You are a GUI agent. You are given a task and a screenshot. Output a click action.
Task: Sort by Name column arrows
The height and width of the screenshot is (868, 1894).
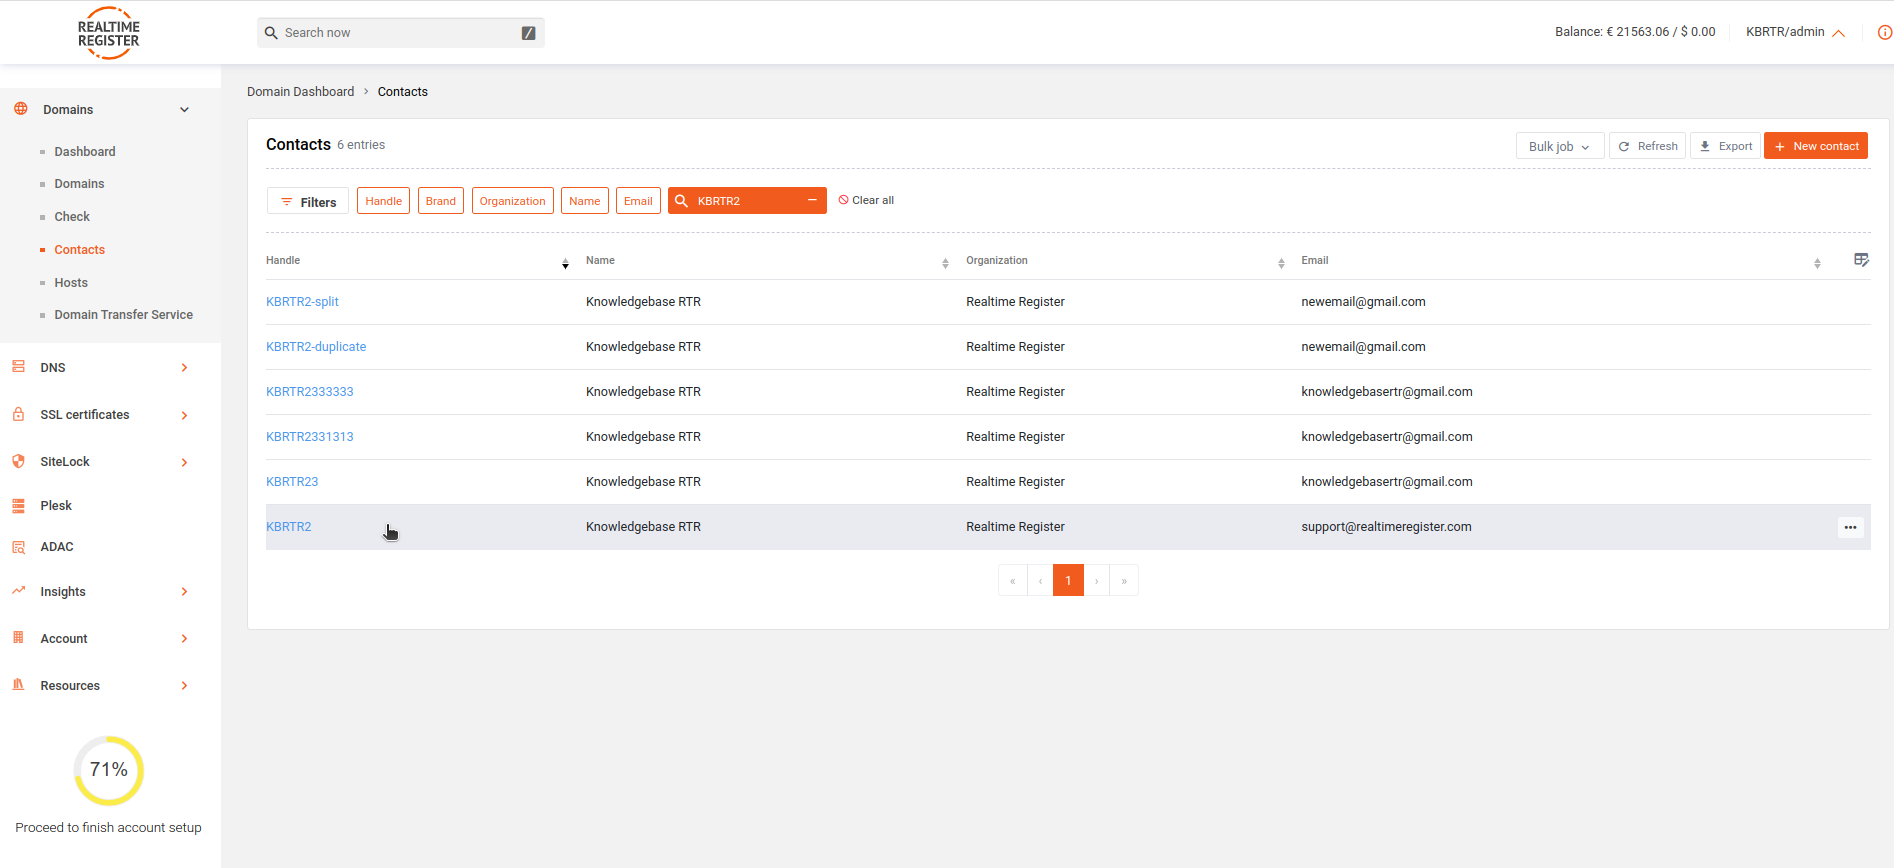(945, 263)
